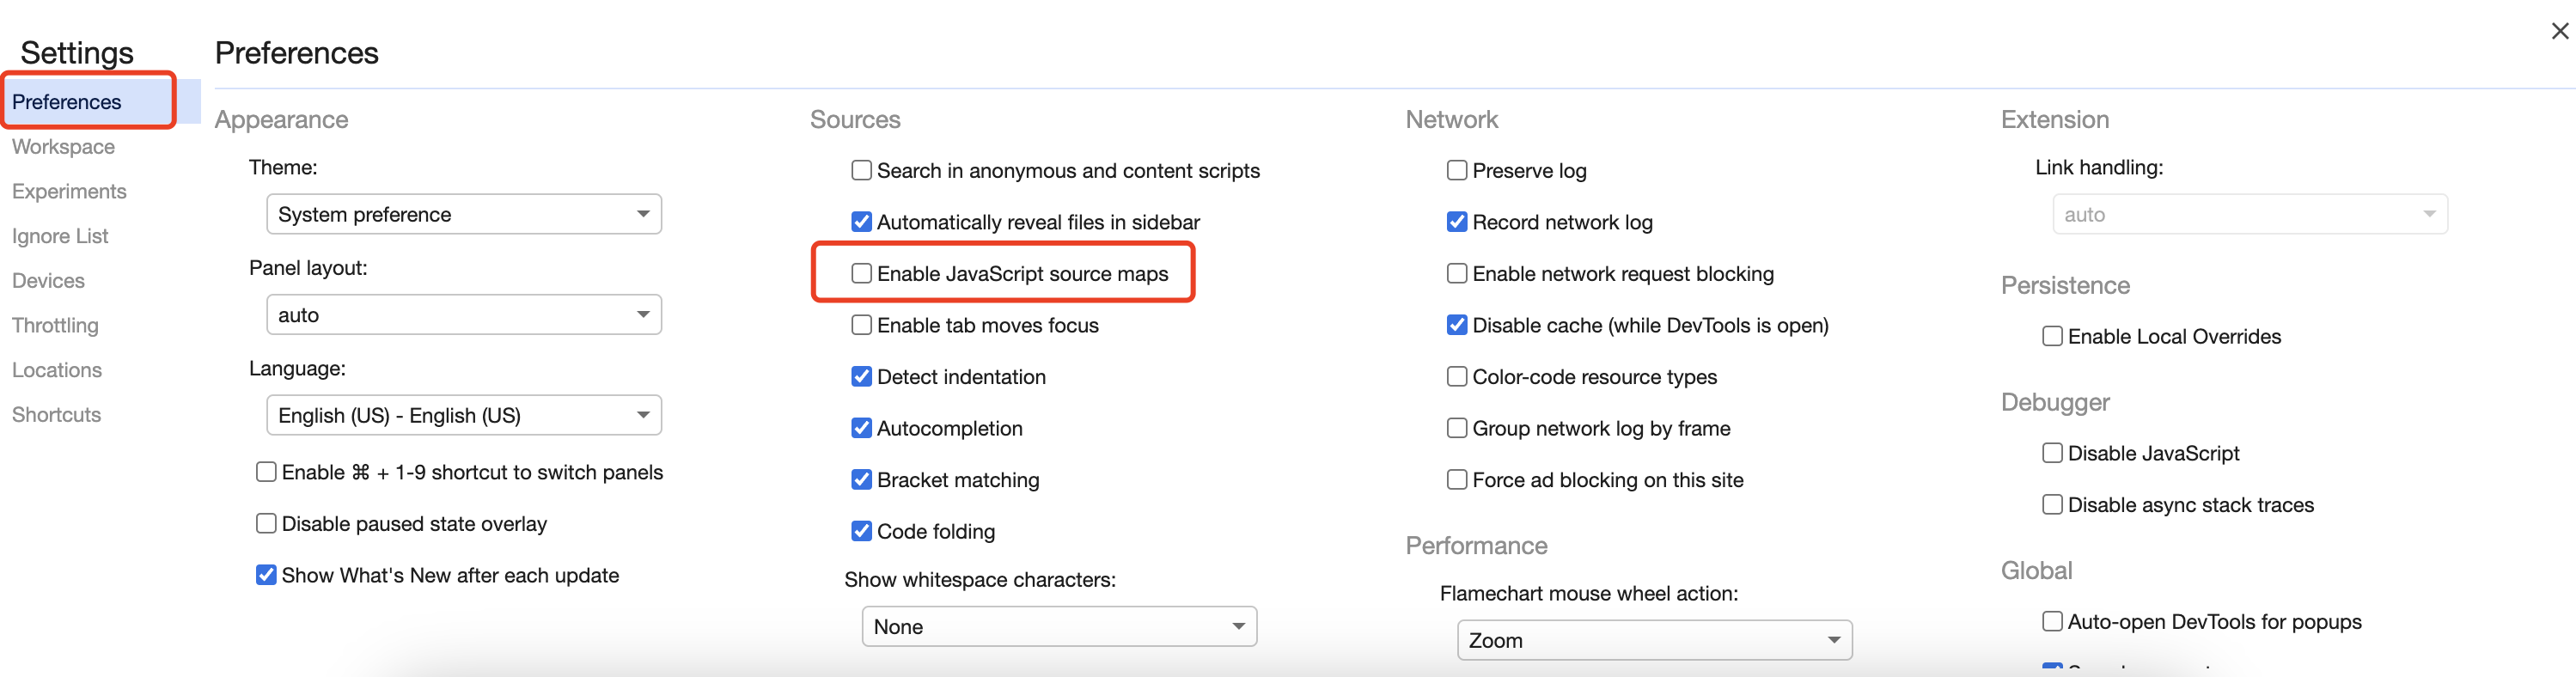Open the Show whitespace characters dropdown

(1058, 627)
